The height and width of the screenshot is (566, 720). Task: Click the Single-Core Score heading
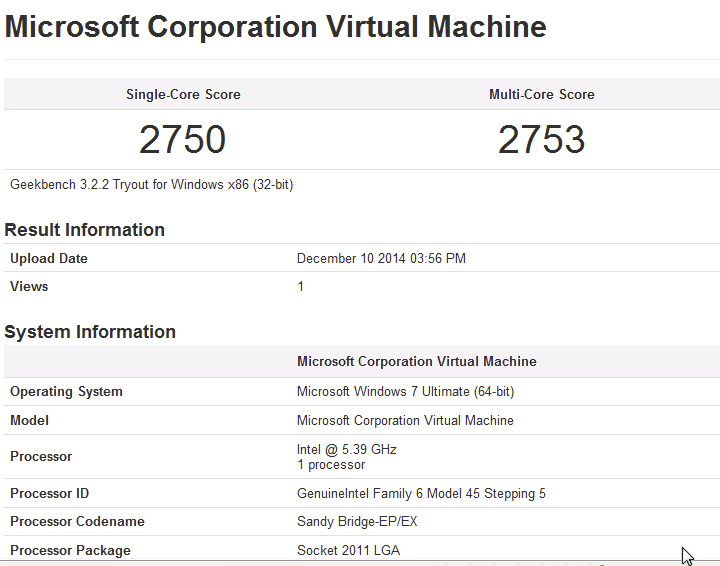coord(183,94)
